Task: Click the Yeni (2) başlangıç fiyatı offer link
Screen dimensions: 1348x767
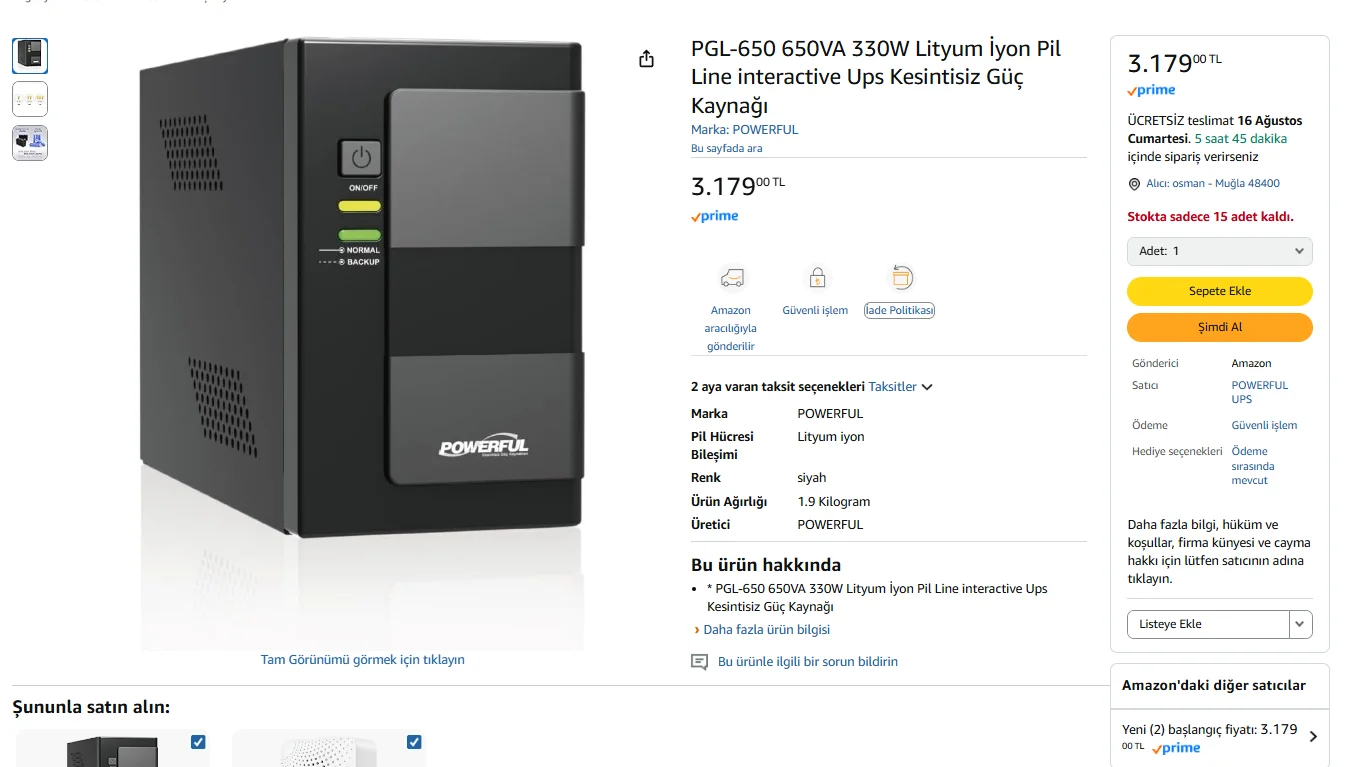Action: pyautogui.click(x=1209, y=737)
